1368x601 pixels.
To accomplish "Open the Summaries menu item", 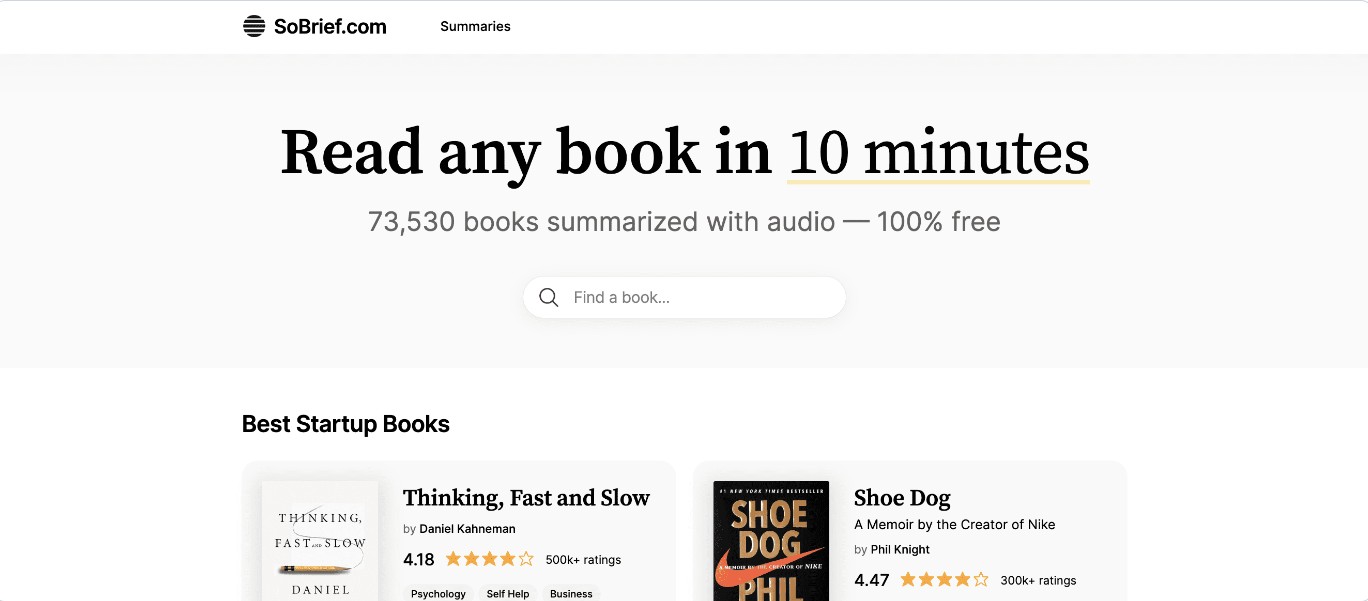I will pyautogui.click(x=475, y=27).
